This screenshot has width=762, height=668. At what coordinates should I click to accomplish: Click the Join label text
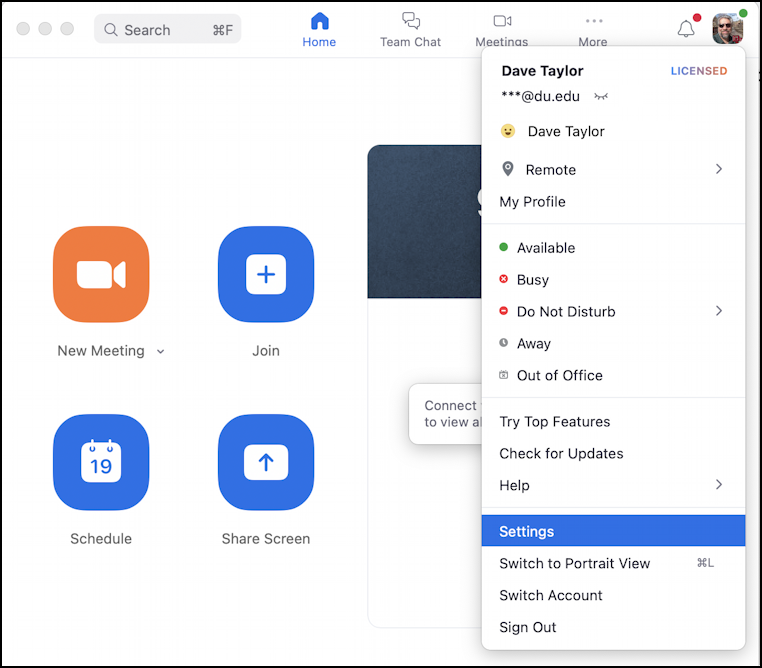(266, 351)
